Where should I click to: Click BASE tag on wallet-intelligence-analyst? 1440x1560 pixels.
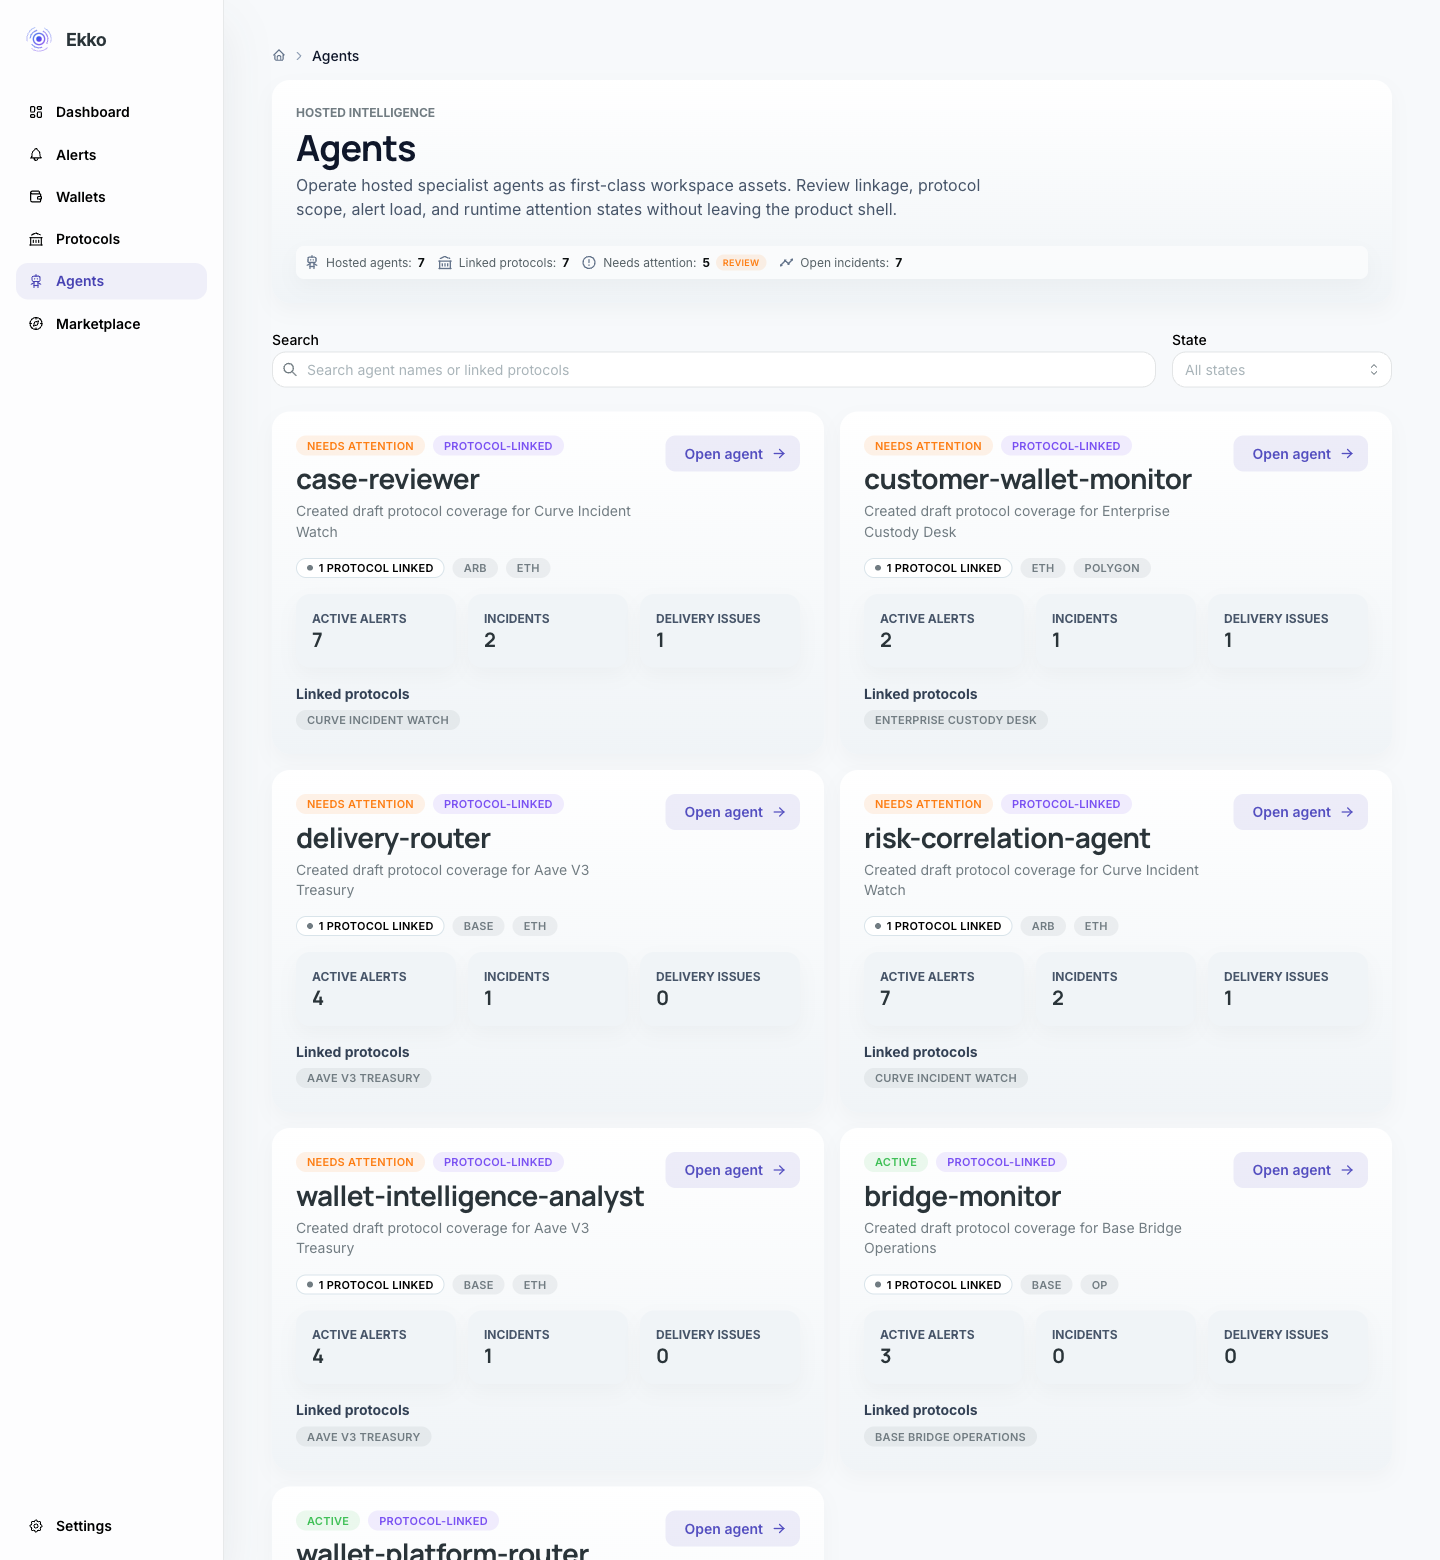click(479, 1285)
